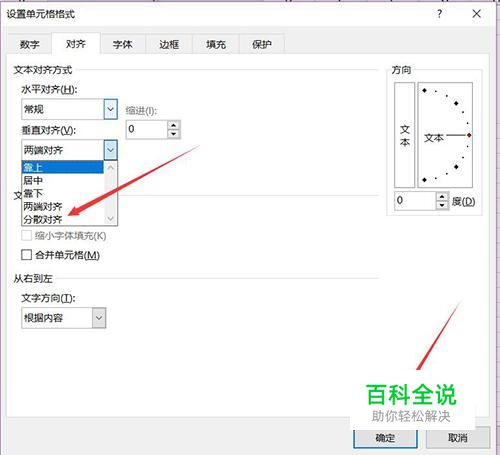Image resolution: width=500 pixels, height=455 pixels.
Task: Click the dropdown list's scroll down arrow
Action: point(111,219)
